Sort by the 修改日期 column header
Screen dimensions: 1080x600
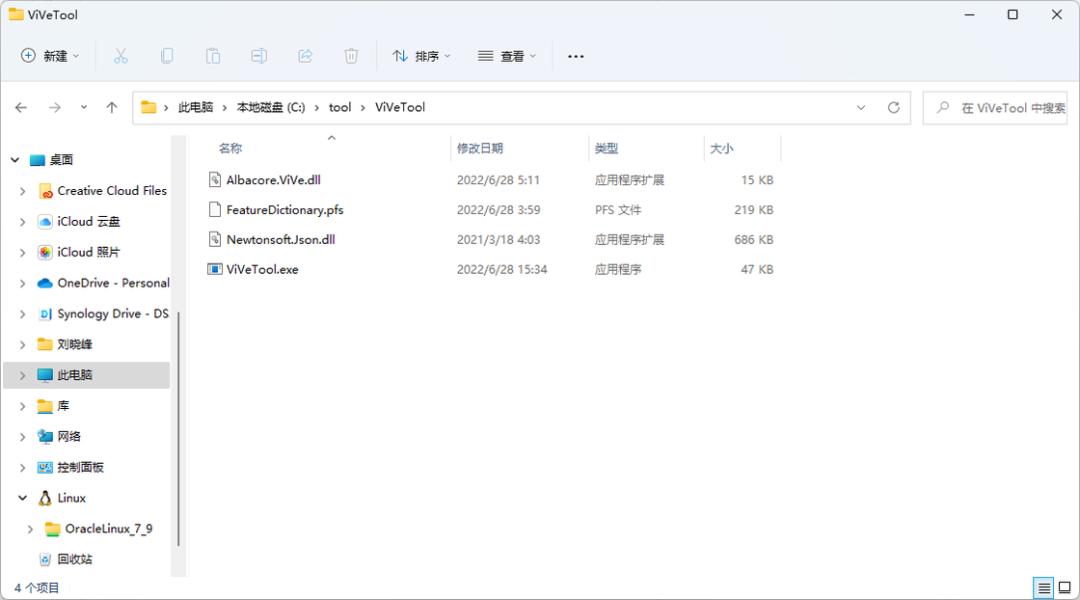[x=480, y=148]
